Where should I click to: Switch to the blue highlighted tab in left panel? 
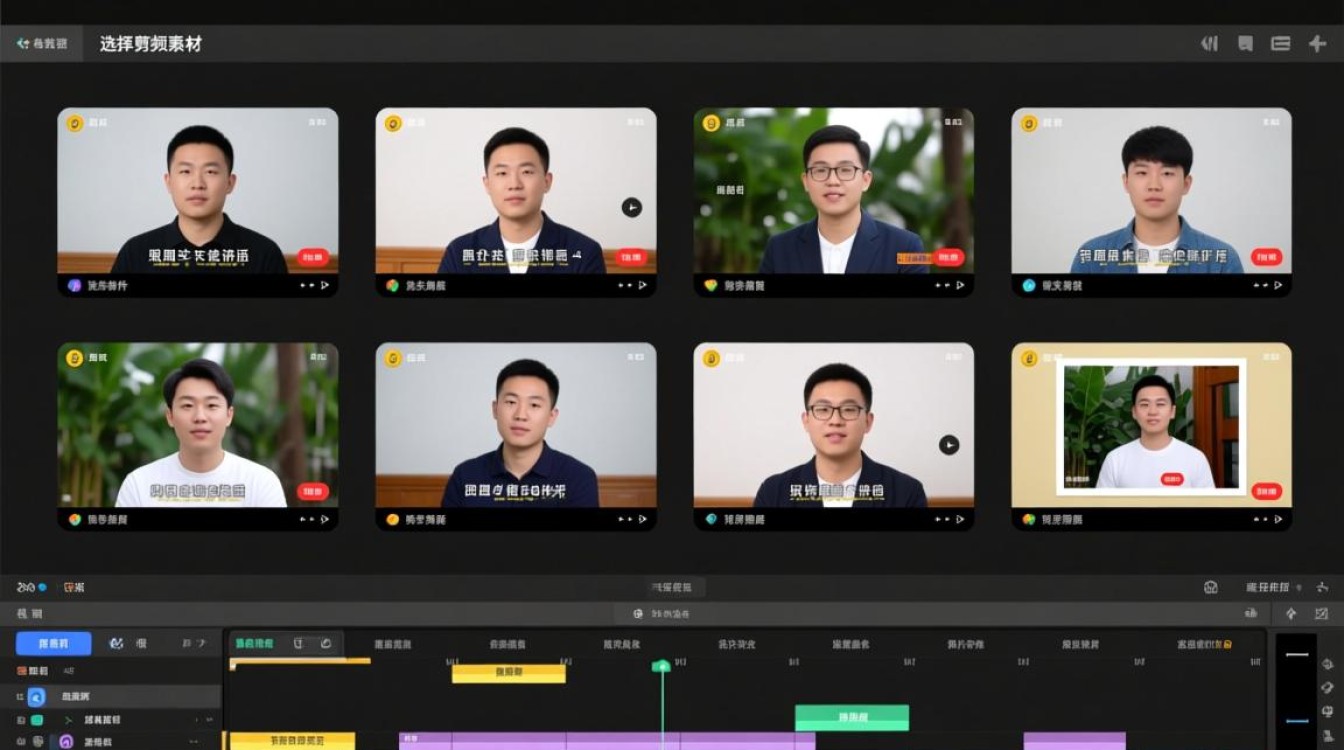coord(53,643)
